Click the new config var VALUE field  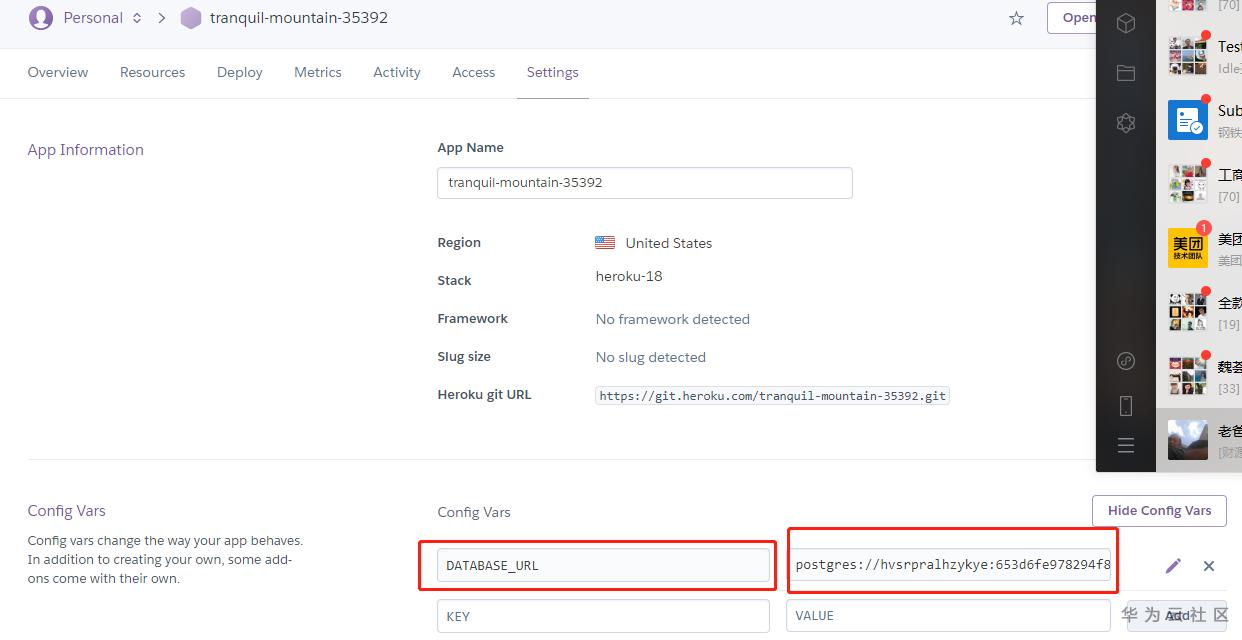(x=947, y=616)
